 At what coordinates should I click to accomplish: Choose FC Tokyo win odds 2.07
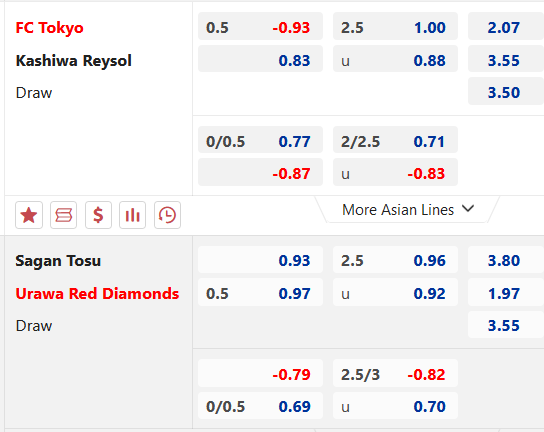[505, 27]
